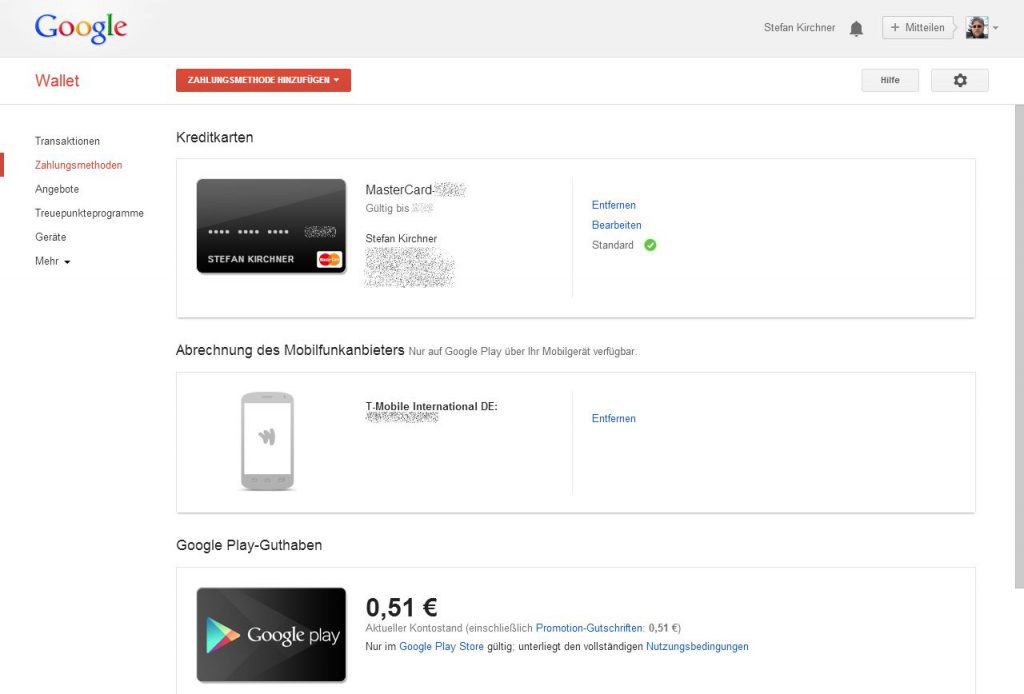Open the notifications bell icon
Viewport: 1024px width, 694px height.
(856, 28)
